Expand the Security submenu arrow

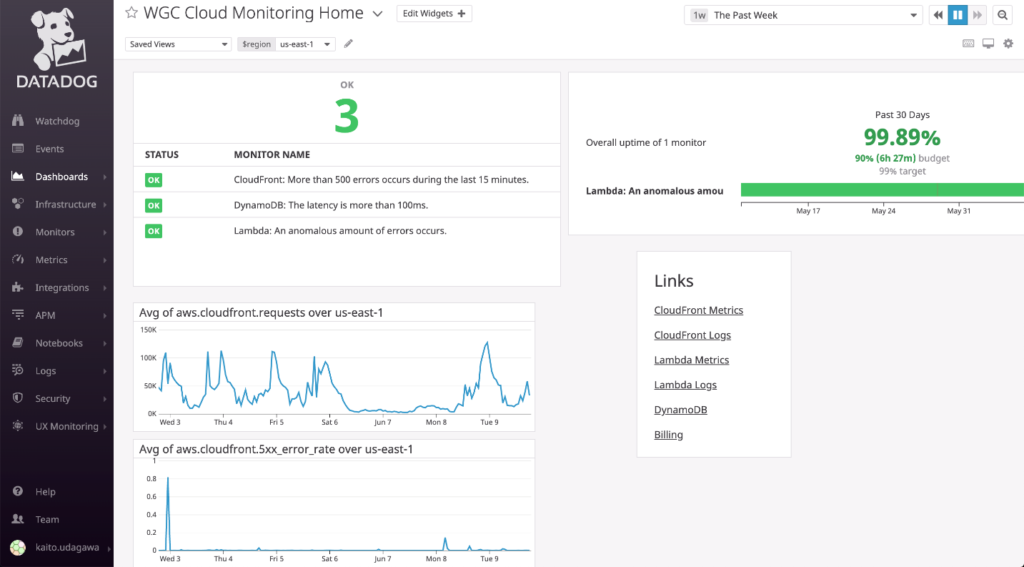pyautogui.click(x=104, y=398)
